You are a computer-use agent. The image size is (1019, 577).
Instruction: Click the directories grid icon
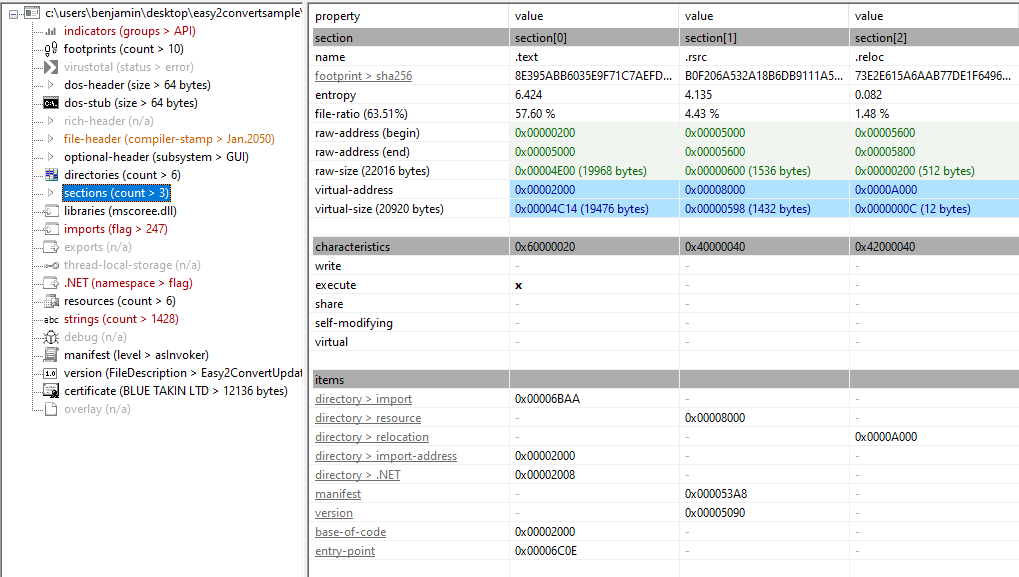click(x=51, y=175)
